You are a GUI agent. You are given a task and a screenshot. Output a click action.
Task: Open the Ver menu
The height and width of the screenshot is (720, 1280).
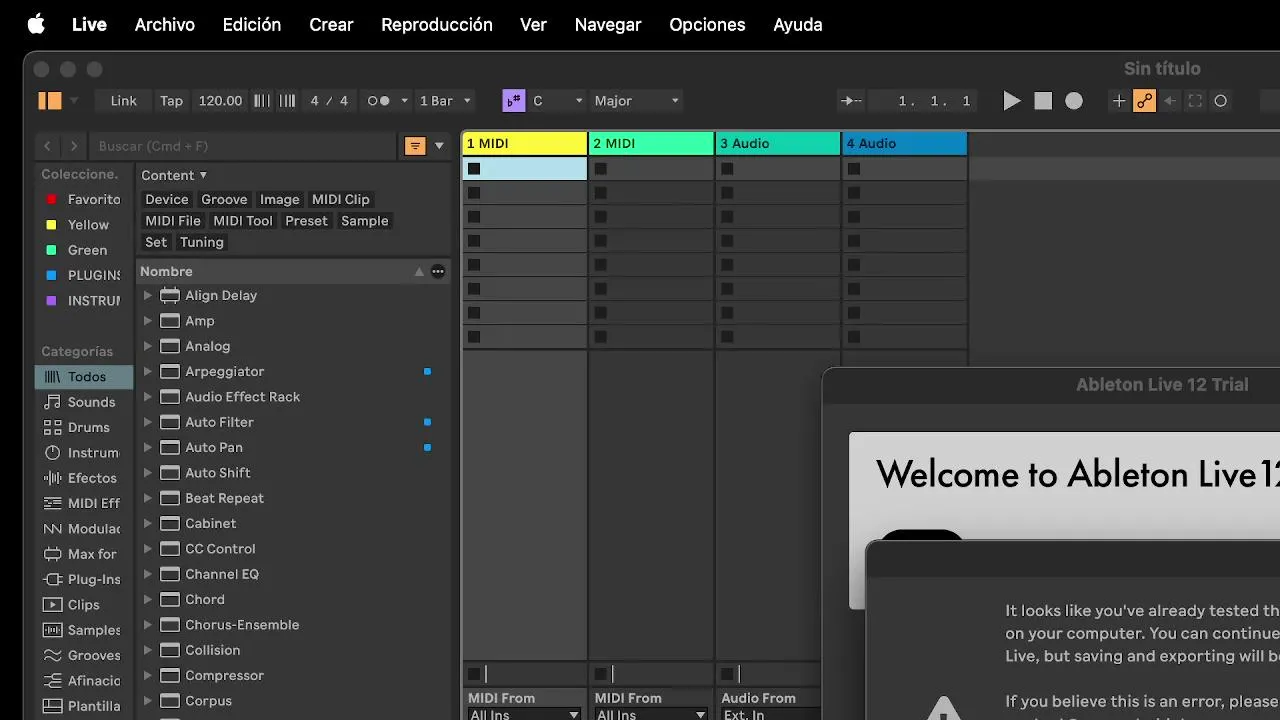coord(534,24)
